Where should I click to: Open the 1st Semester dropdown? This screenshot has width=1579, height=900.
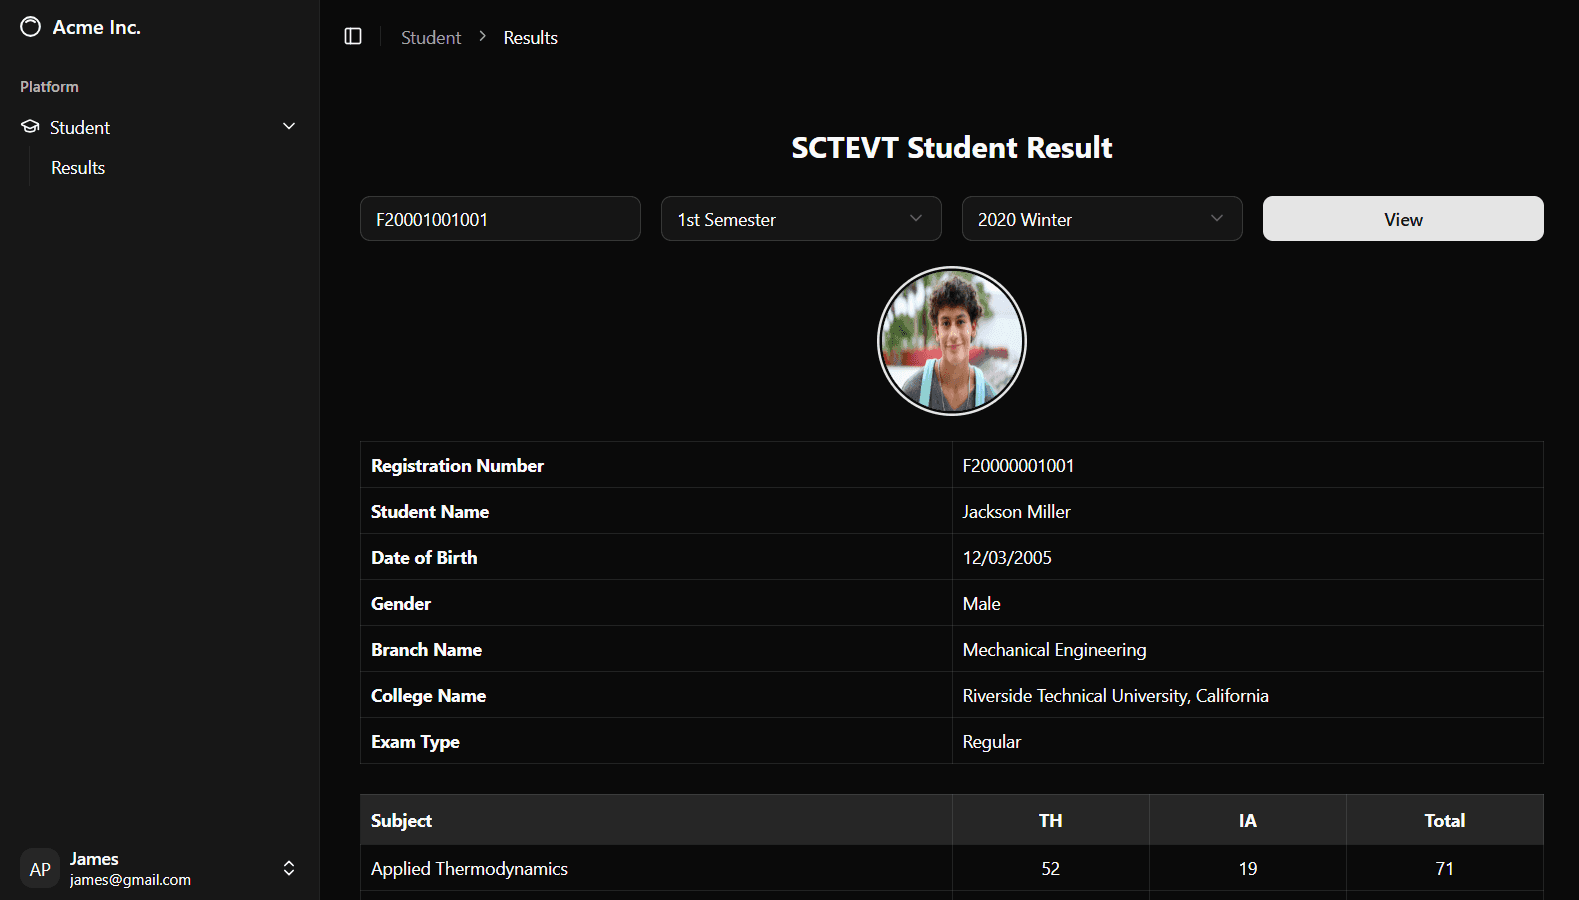click(x=800, y=219)
